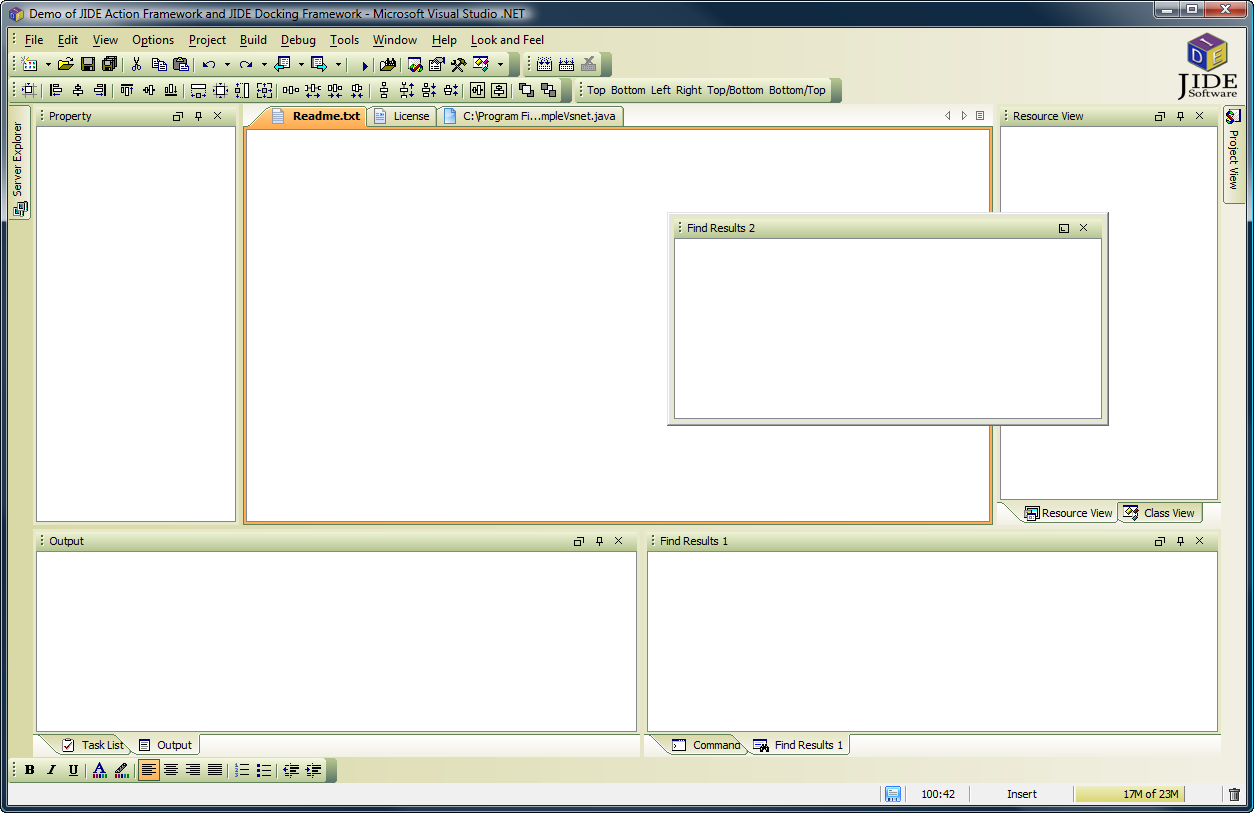This screenshot has width=1254, height=813.
Task: Open the garbage collection trash icon
Action: (x=1234, y=794)
